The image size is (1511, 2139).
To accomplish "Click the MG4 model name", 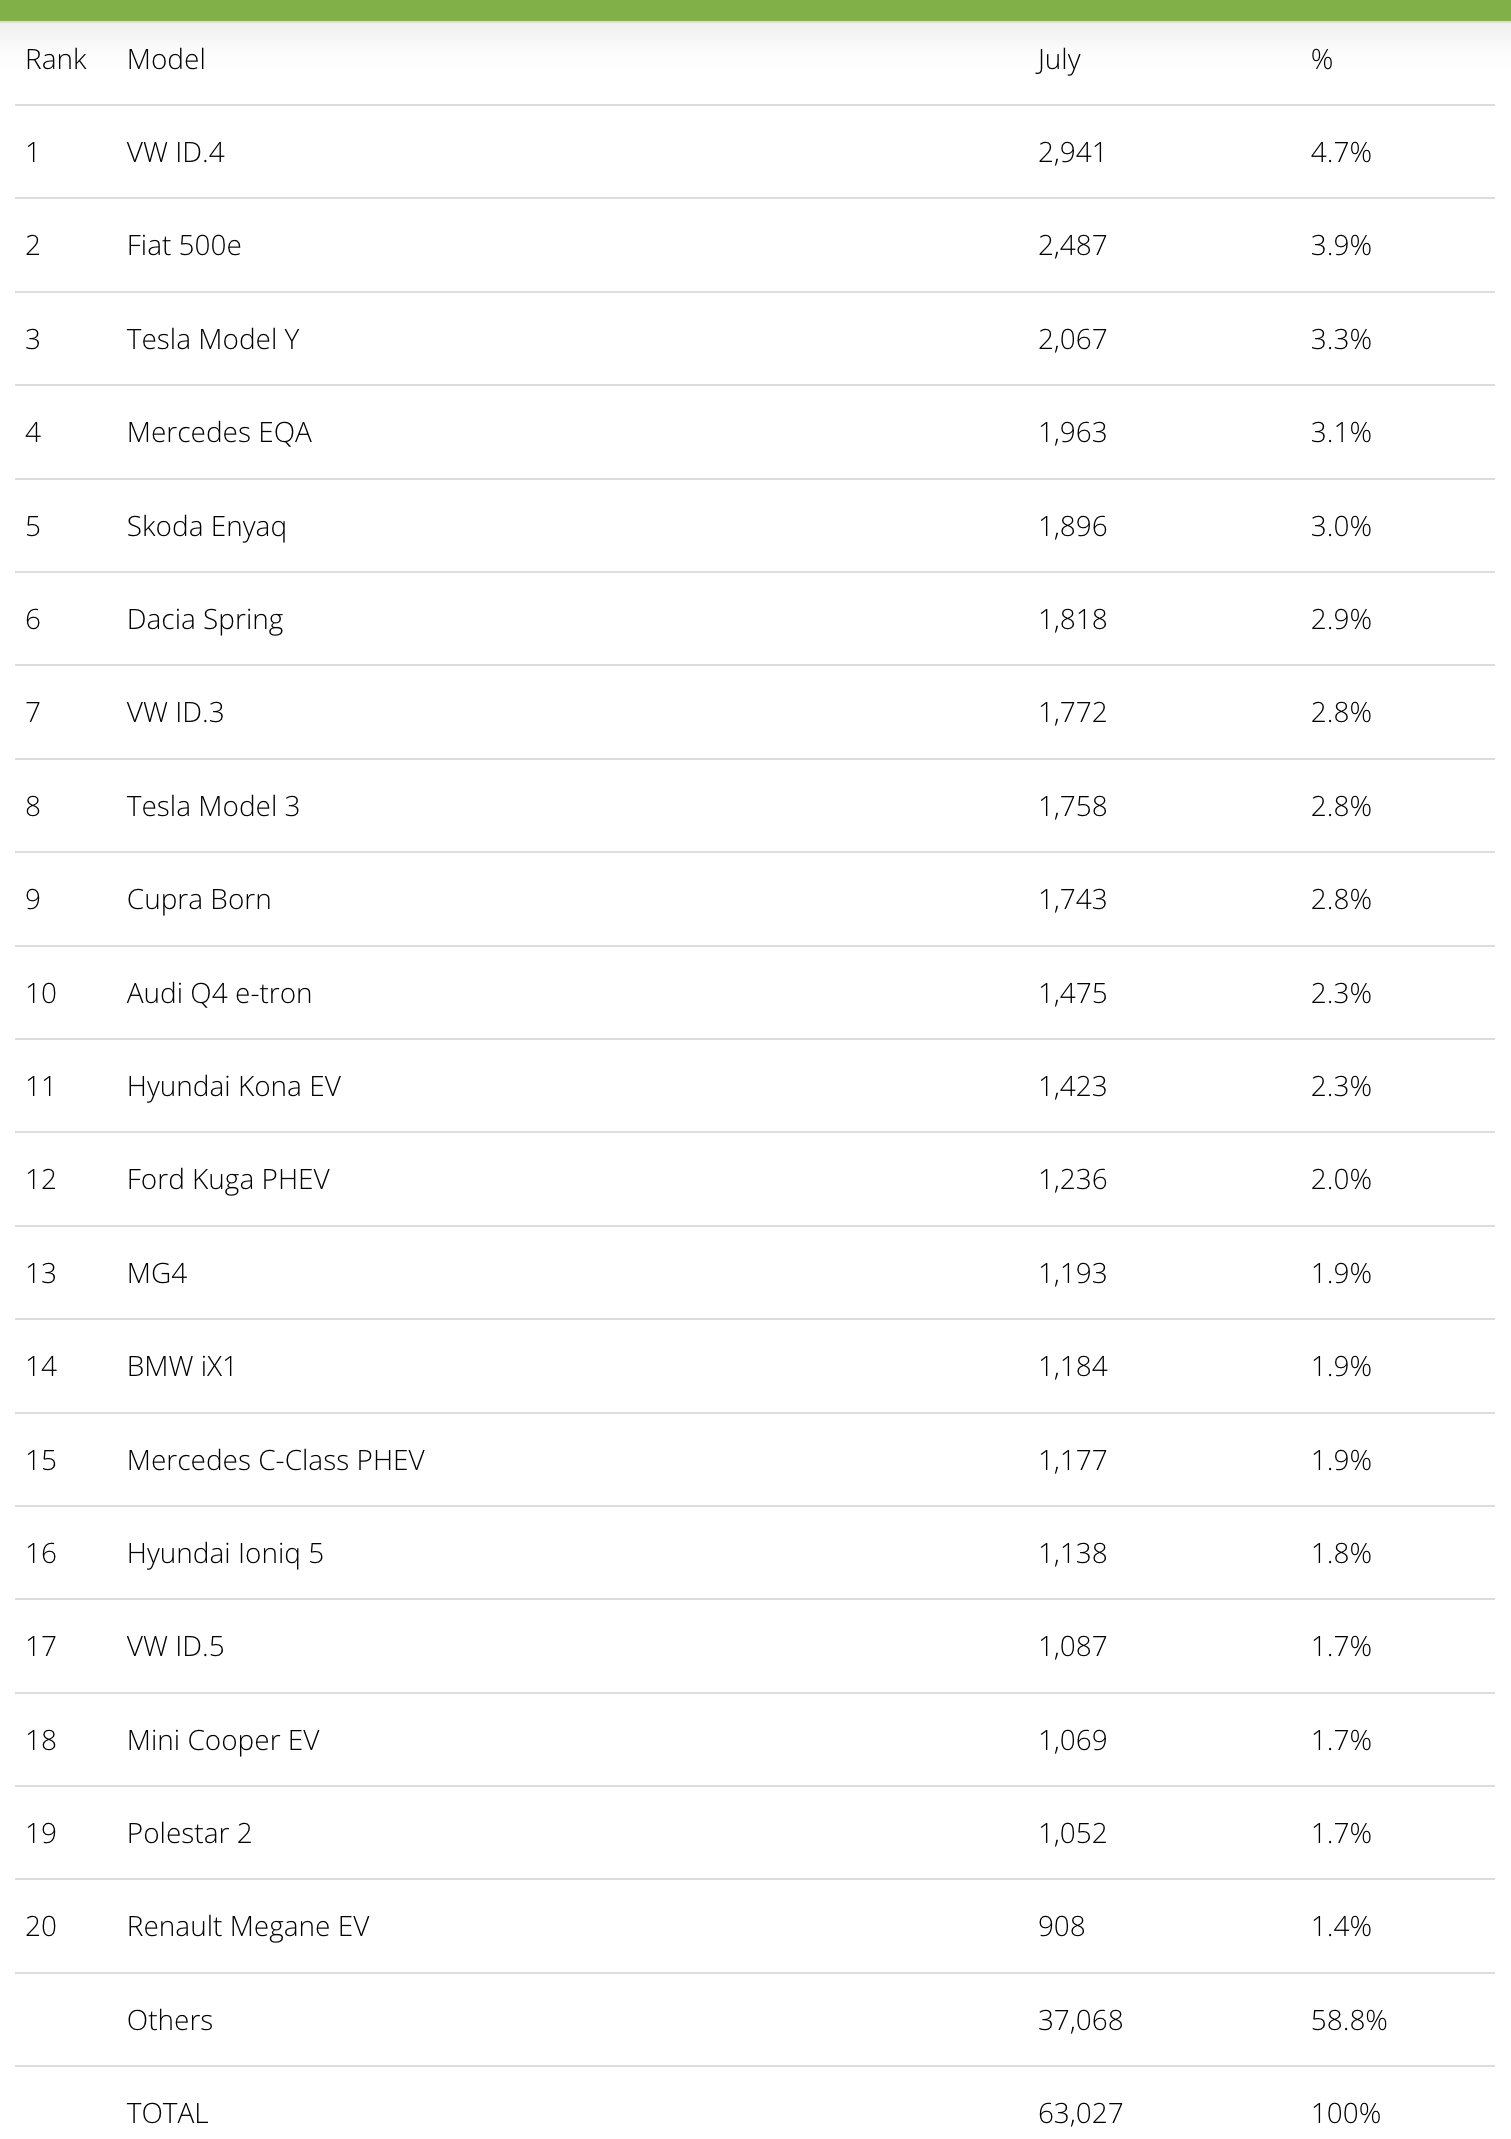I will (157, 1273).
